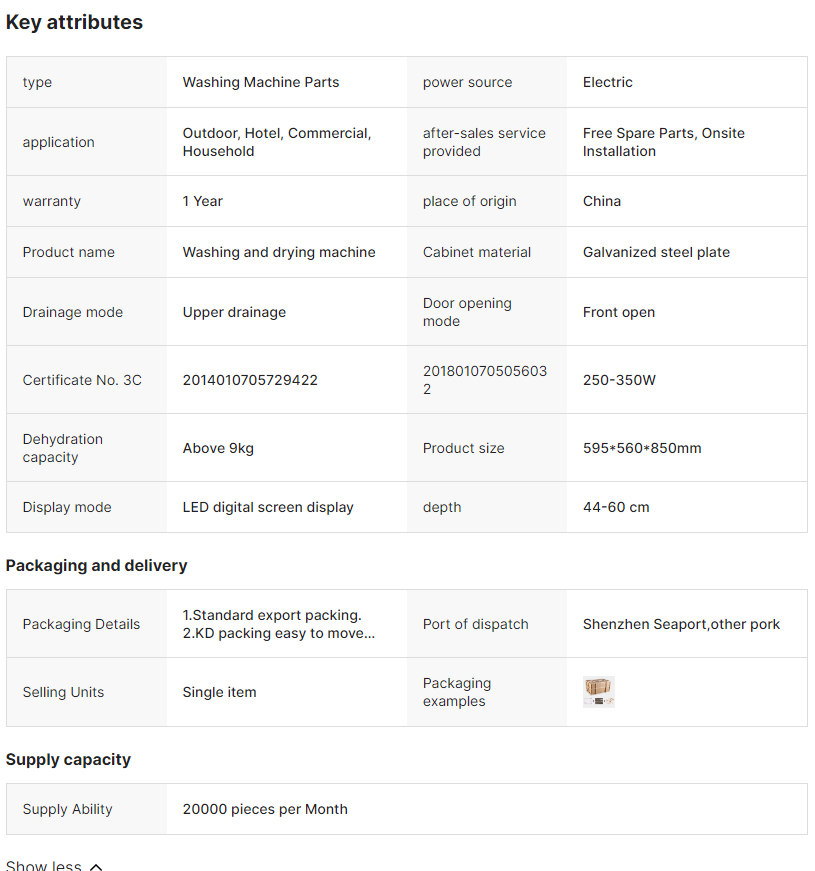
Task: Click the Packaging and delivery heading
Action: pos(96,565)
